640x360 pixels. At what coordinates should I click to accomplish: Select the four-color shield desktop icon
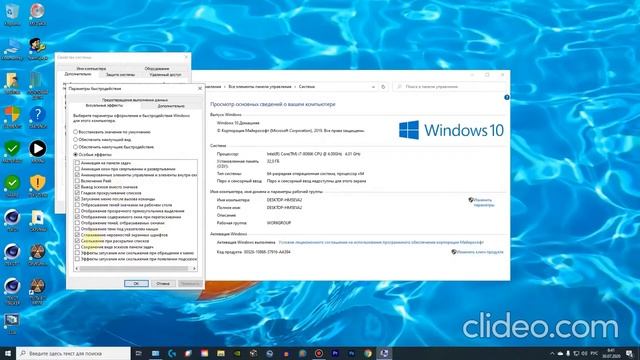click(x=12, y=116)
